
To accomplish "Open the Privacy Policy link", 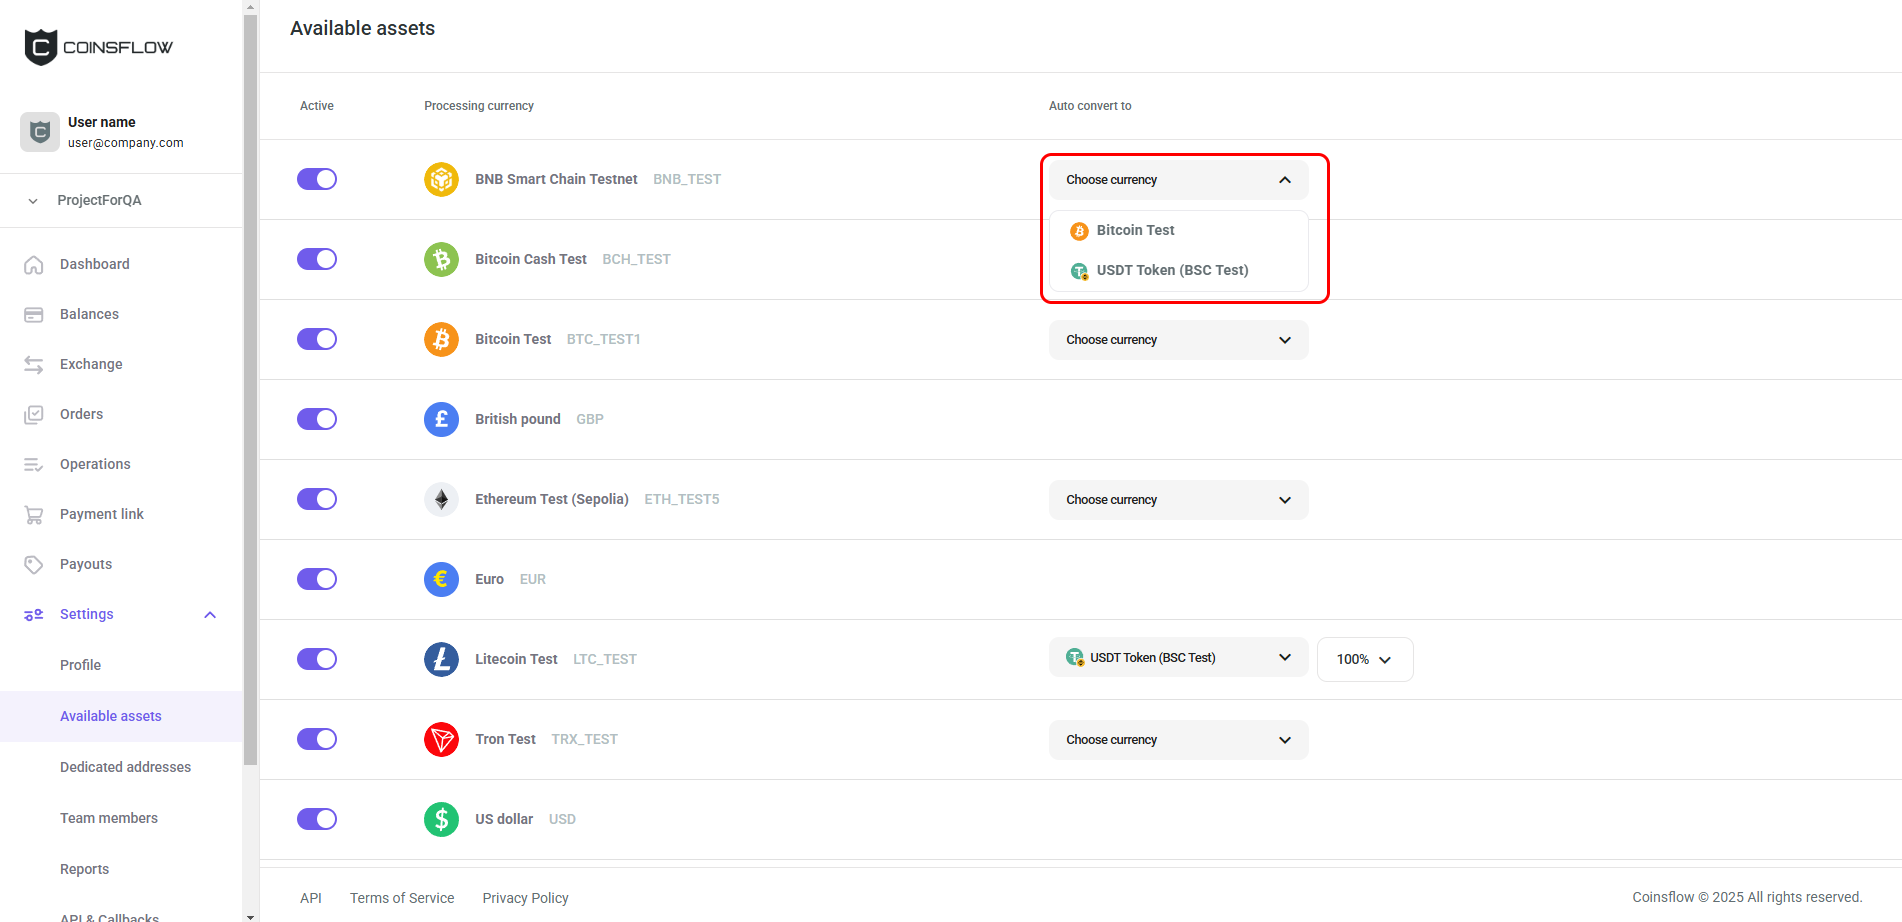I will (525, 898).
